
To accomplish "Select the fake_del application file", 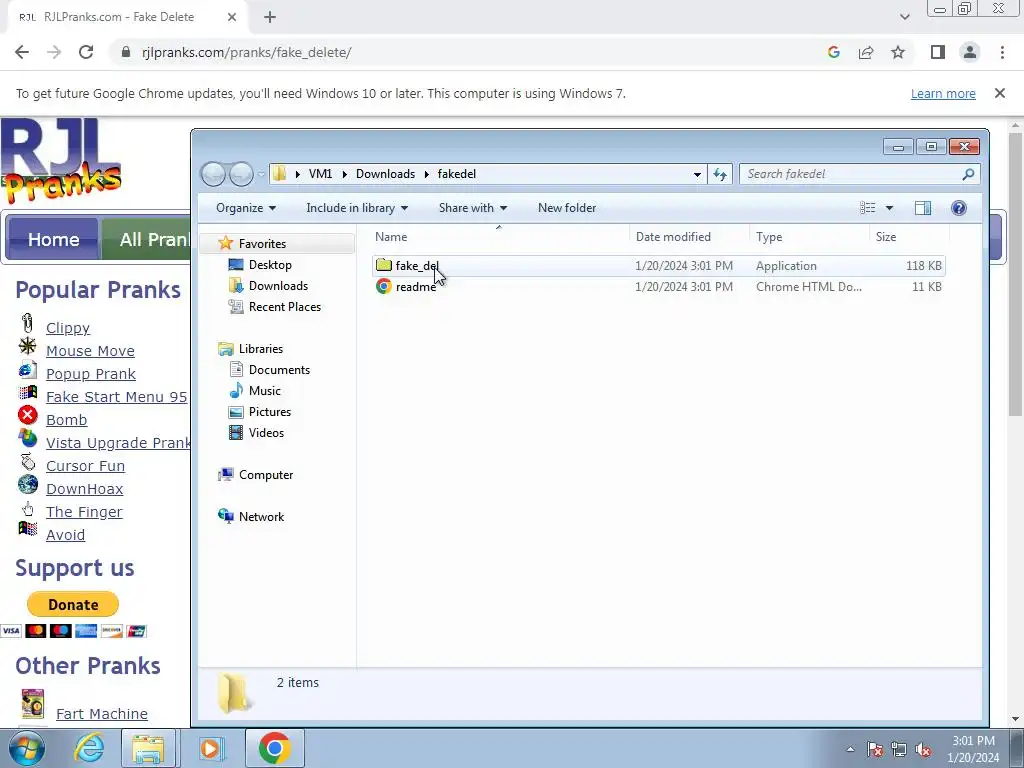I will (660, 266).
